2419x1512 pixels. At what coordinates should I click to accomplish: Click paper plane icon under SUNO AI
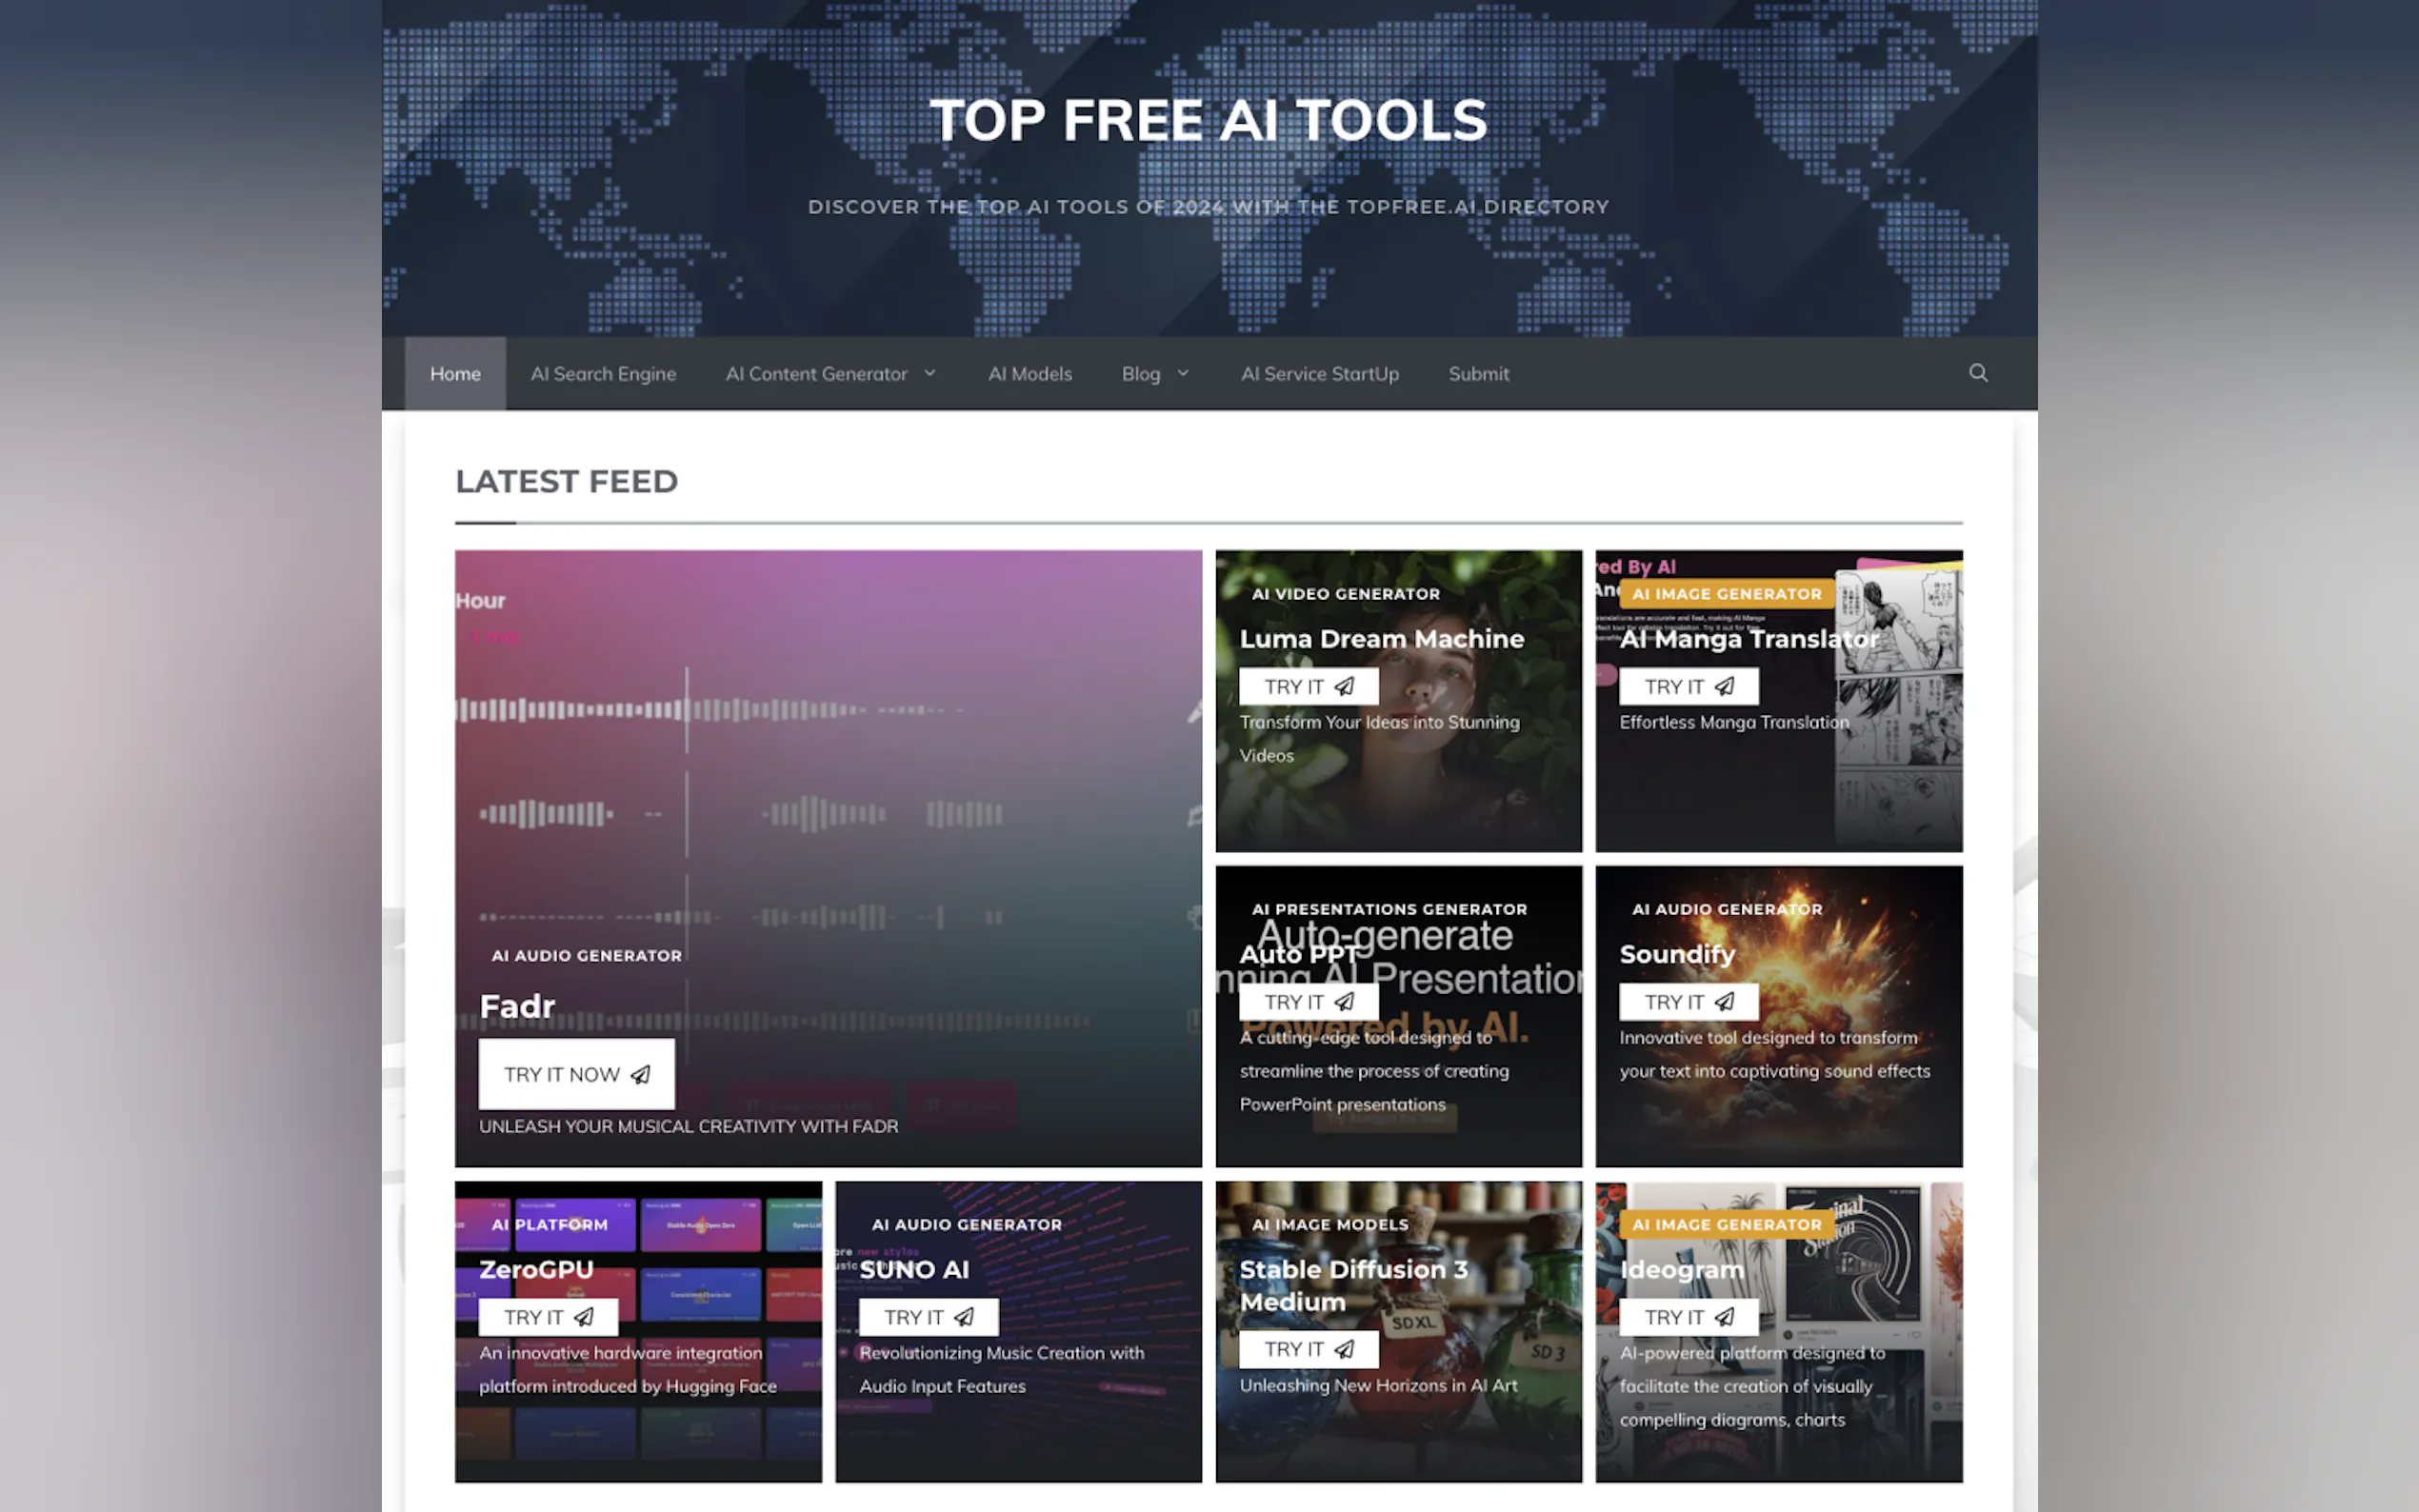pos(964,1317)
